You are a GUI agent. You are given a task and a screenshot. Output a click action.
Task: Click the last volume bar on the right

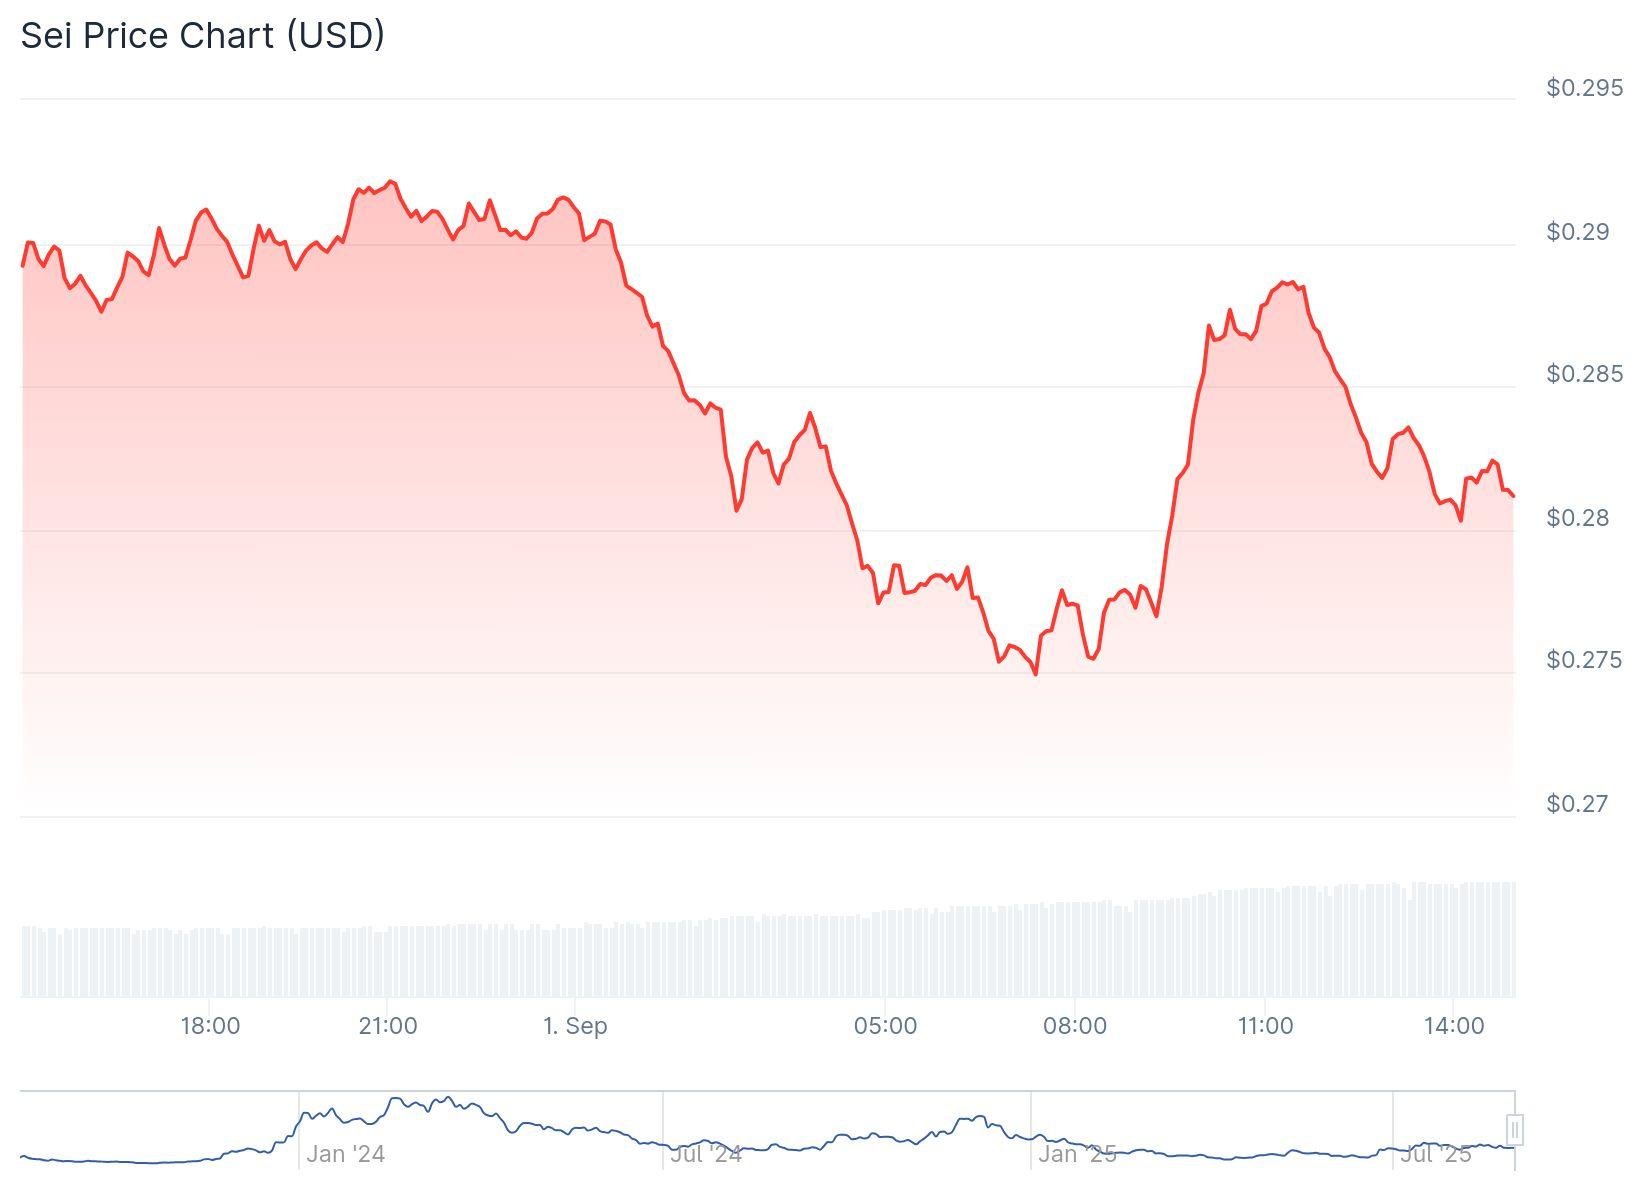[1512, 940]
